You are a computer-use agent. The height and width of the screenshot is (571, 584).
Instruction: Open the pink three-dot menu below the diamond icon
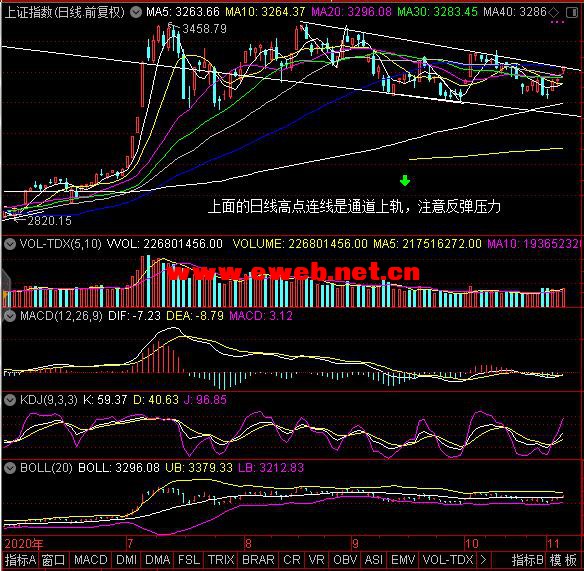pos(557,22)
